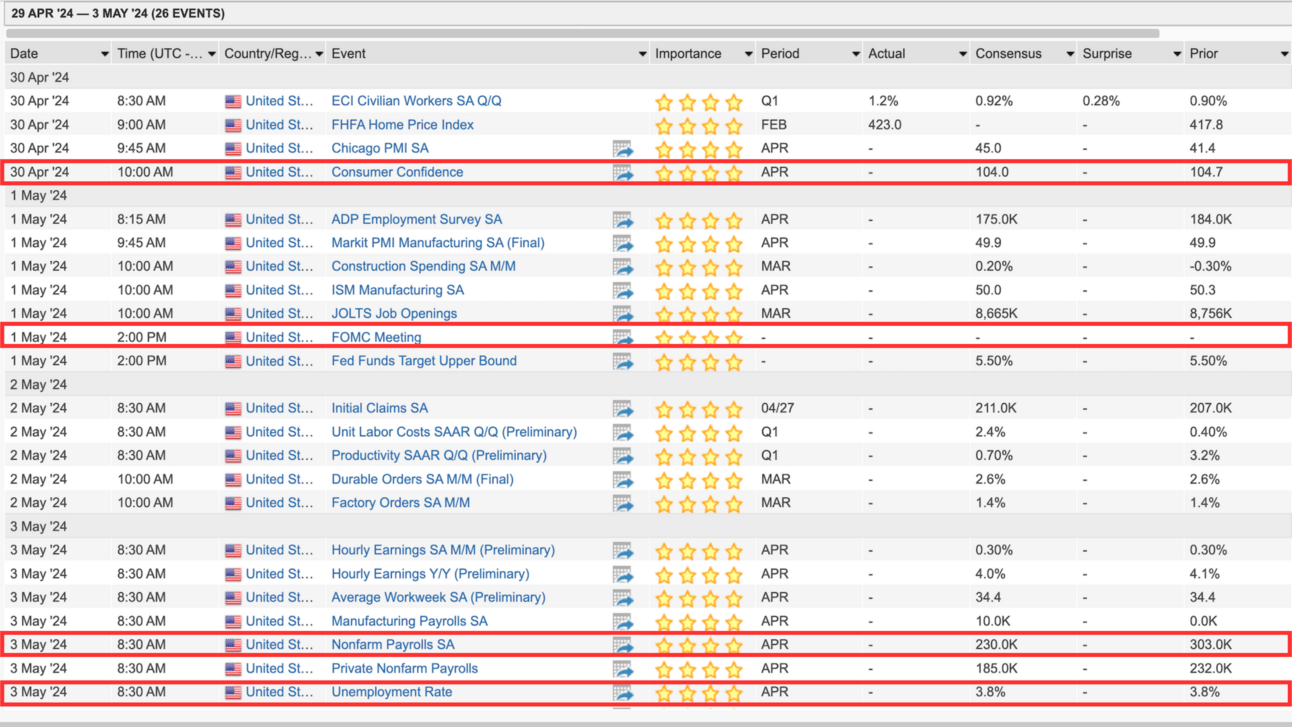
Task: Click US flag in FHFA Home Price Index row
Action: [x=233, y=125]
